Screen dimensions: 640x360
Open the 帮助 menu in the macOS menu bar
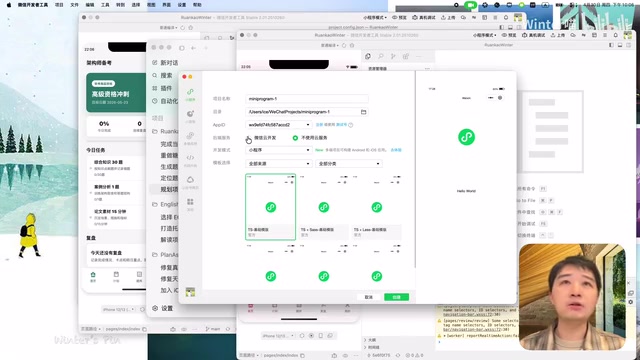tap(197, 5)
